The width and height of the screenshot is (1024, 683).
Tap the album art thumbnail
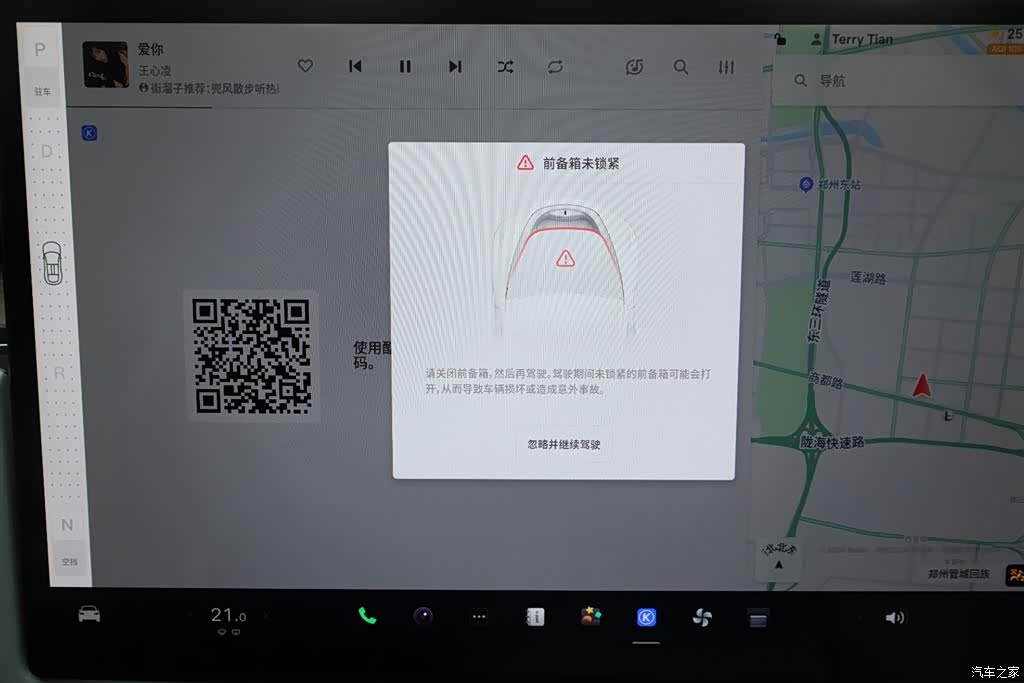tap(106, 65)
